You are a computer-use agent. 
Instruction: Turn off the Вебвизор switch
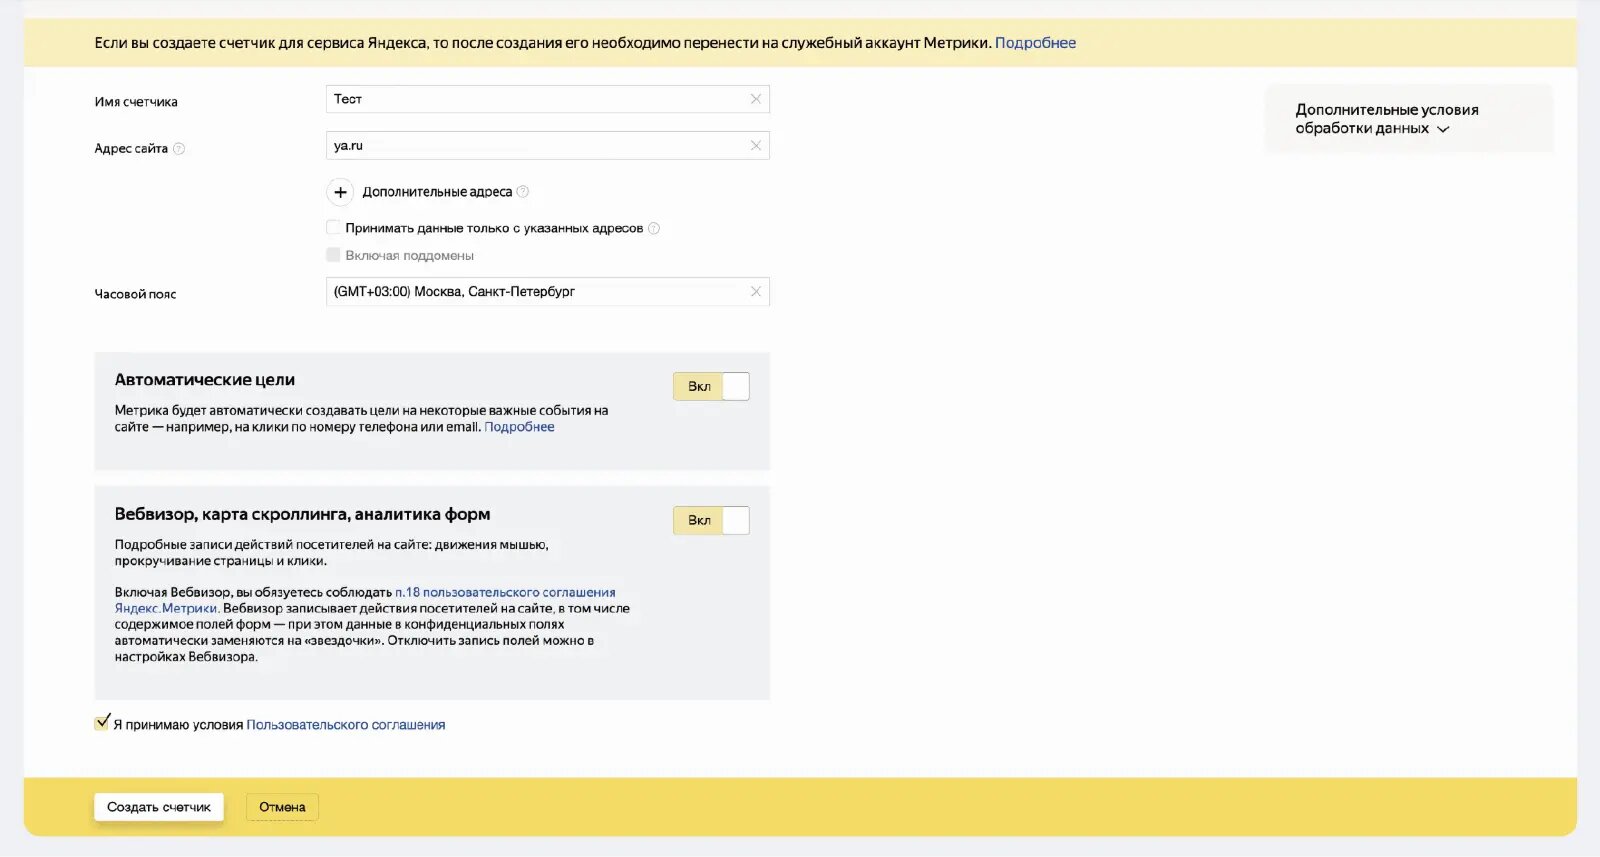(711, 521)
